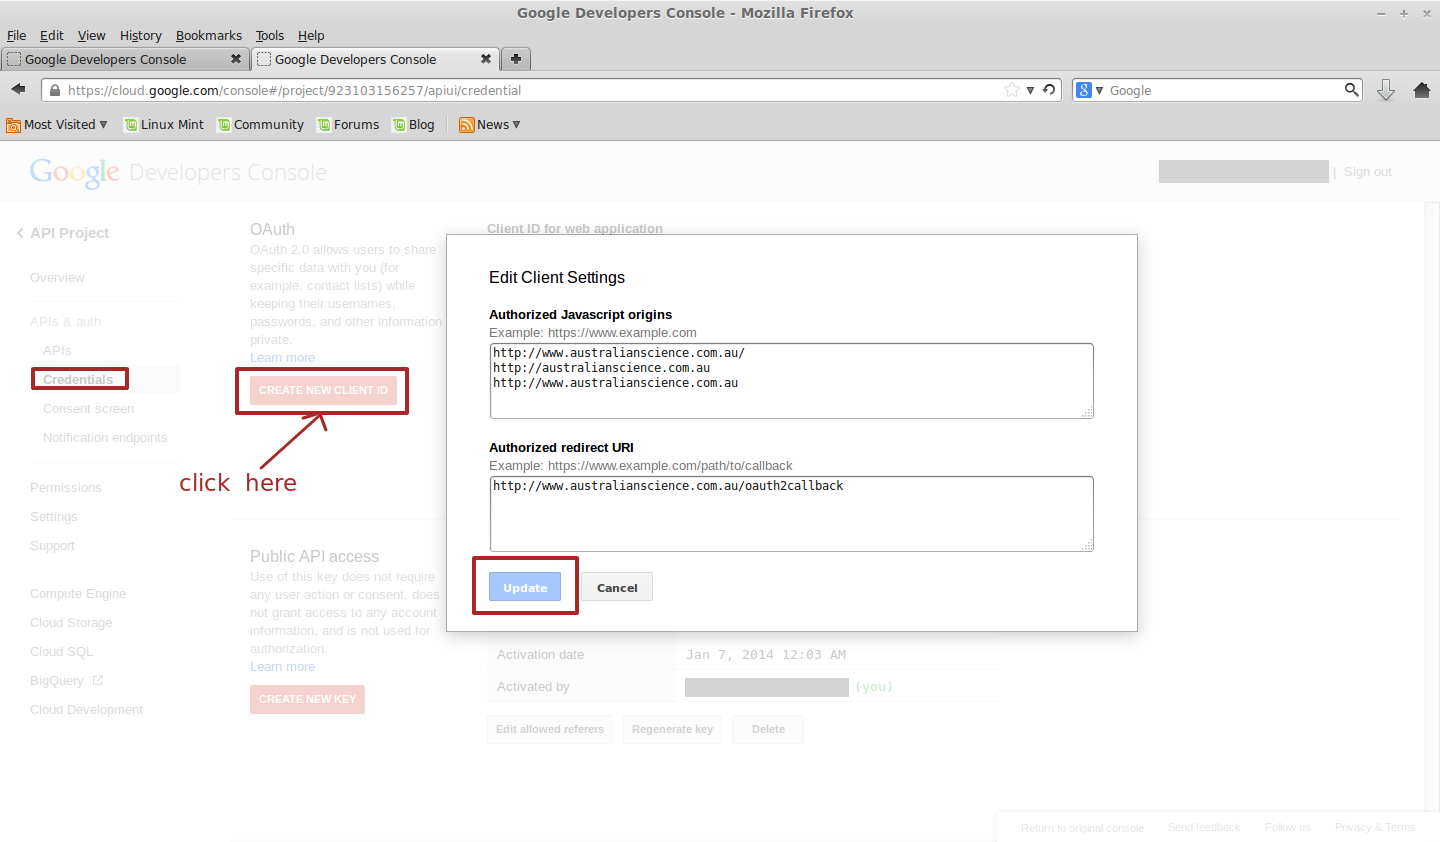Click in the Authorized redirect URI textarea
The image size is (1440, 842).
coord(791,514)
